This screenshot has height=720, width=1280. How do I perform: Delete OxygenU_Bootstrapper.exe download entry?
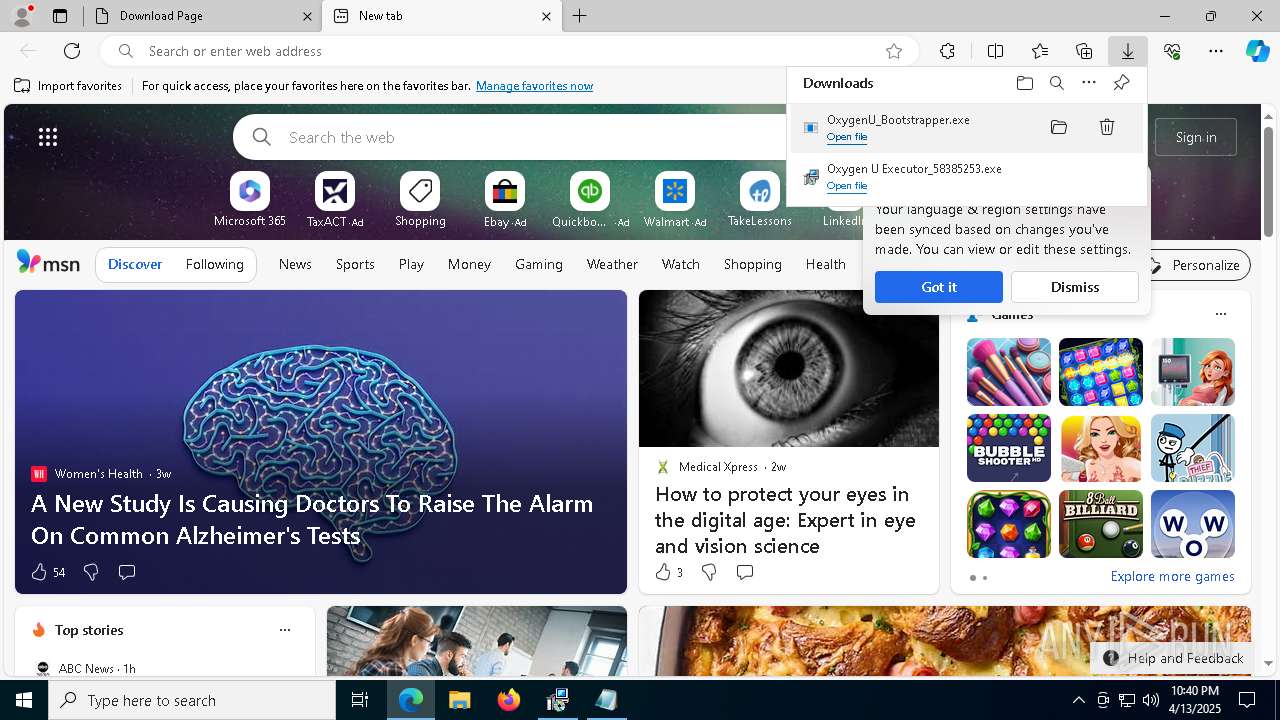coord(1107,127)
